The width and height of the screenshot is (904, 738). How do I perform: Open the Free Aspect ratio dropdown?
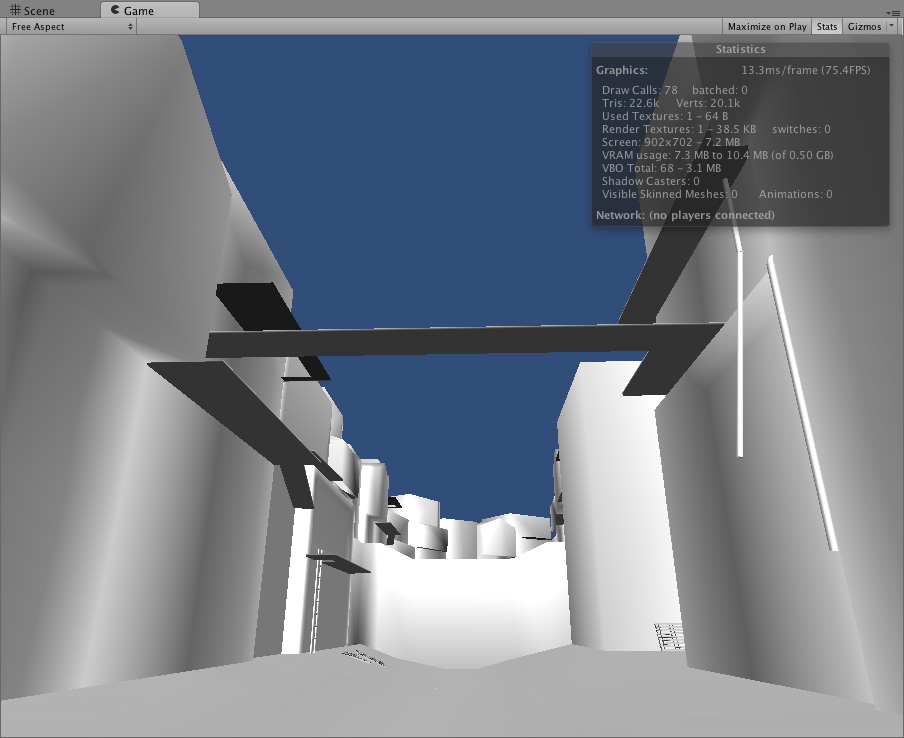click(x=72, y=27)
